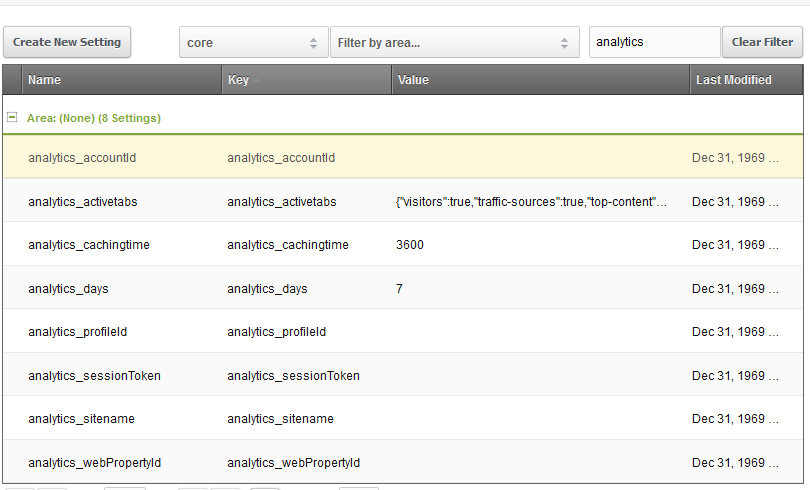Sort by Last Modified column header

pos(733,80)
